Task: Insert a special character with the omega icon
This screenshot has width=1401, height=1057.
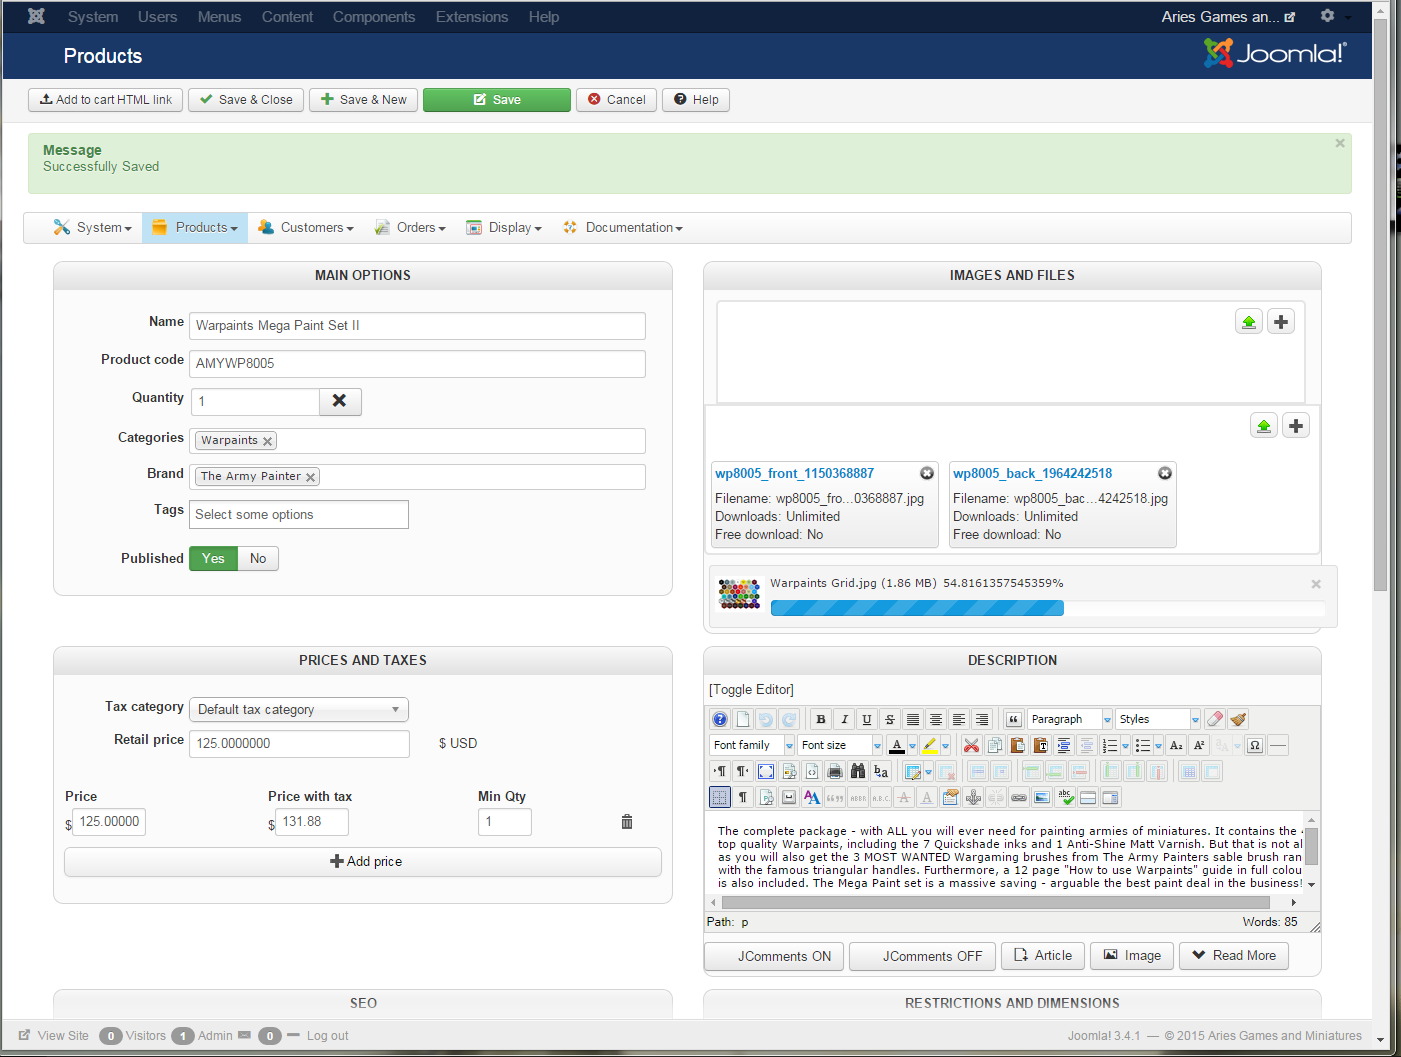Action: 1255,745
